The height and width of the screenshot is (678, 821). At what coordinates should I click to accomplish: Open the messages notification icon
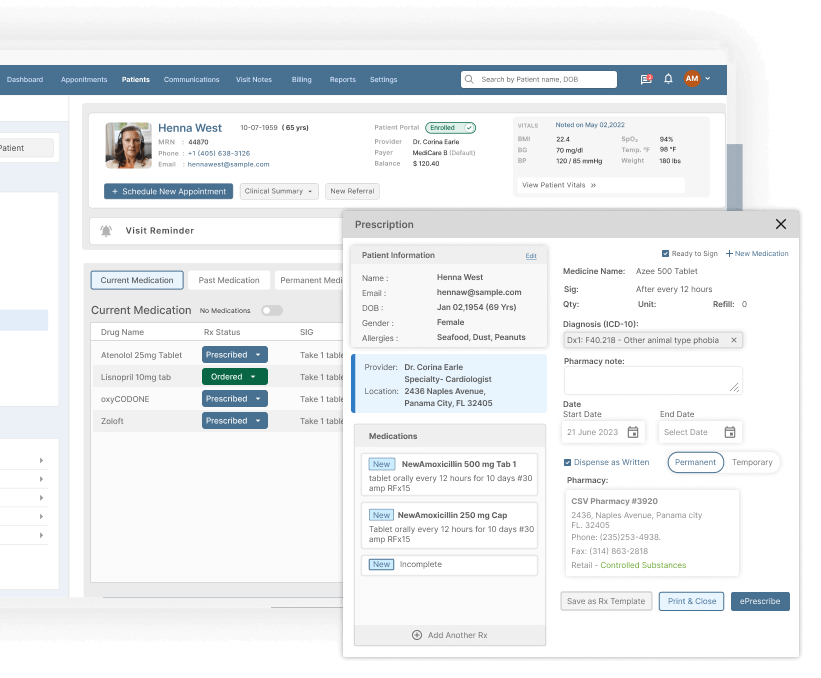pyautogui.click(x=647, y=78)
